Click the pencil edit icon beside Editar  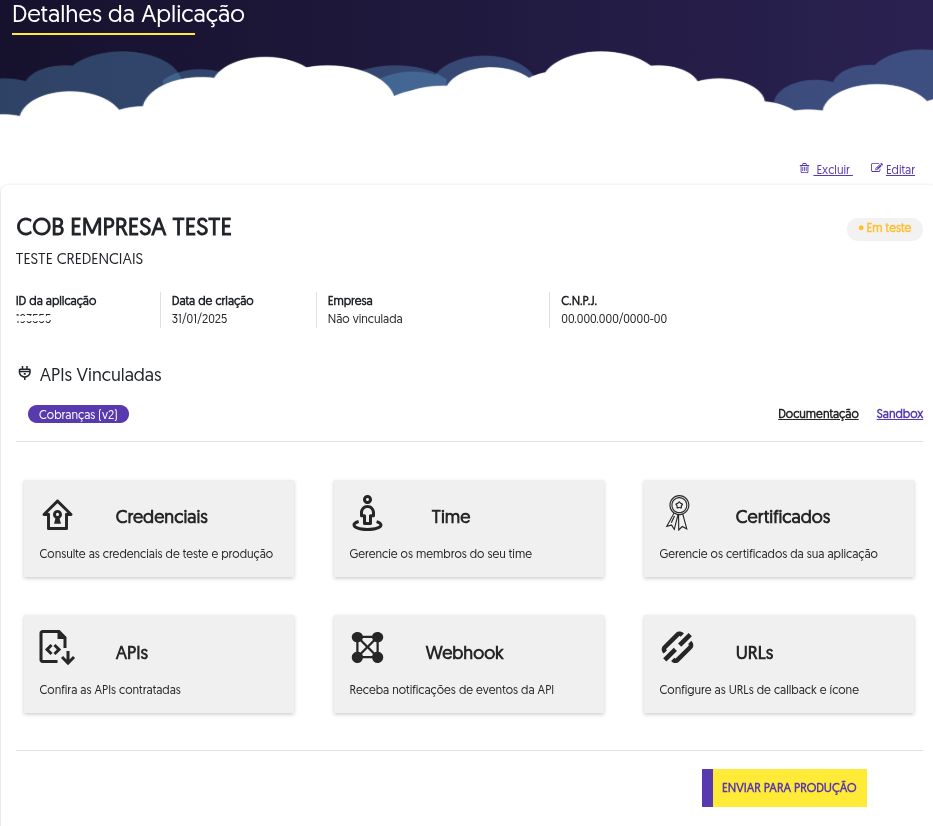coord(876,168)
